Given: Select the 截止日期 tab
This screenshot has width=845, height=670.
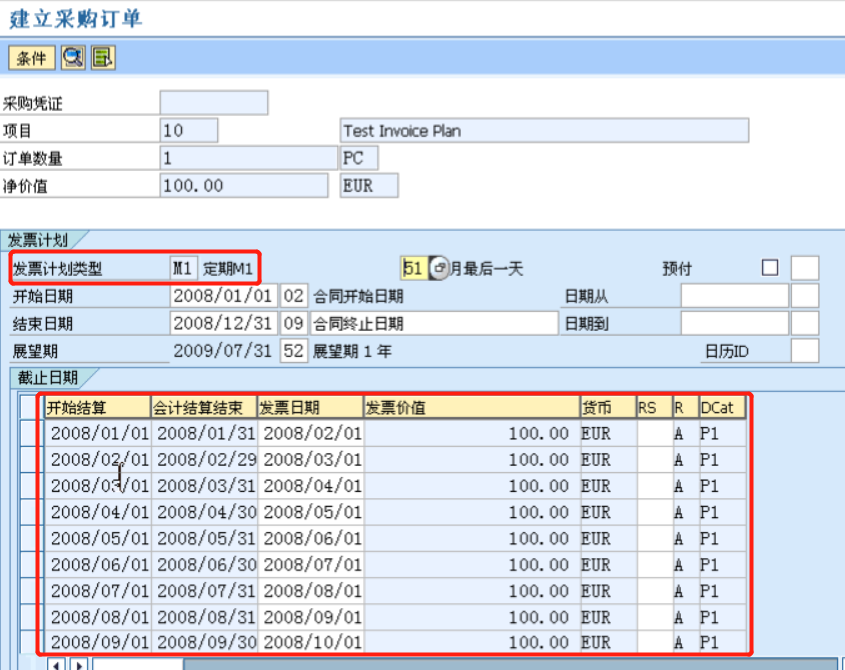Looking at the screenshot, I should point(47,378).
